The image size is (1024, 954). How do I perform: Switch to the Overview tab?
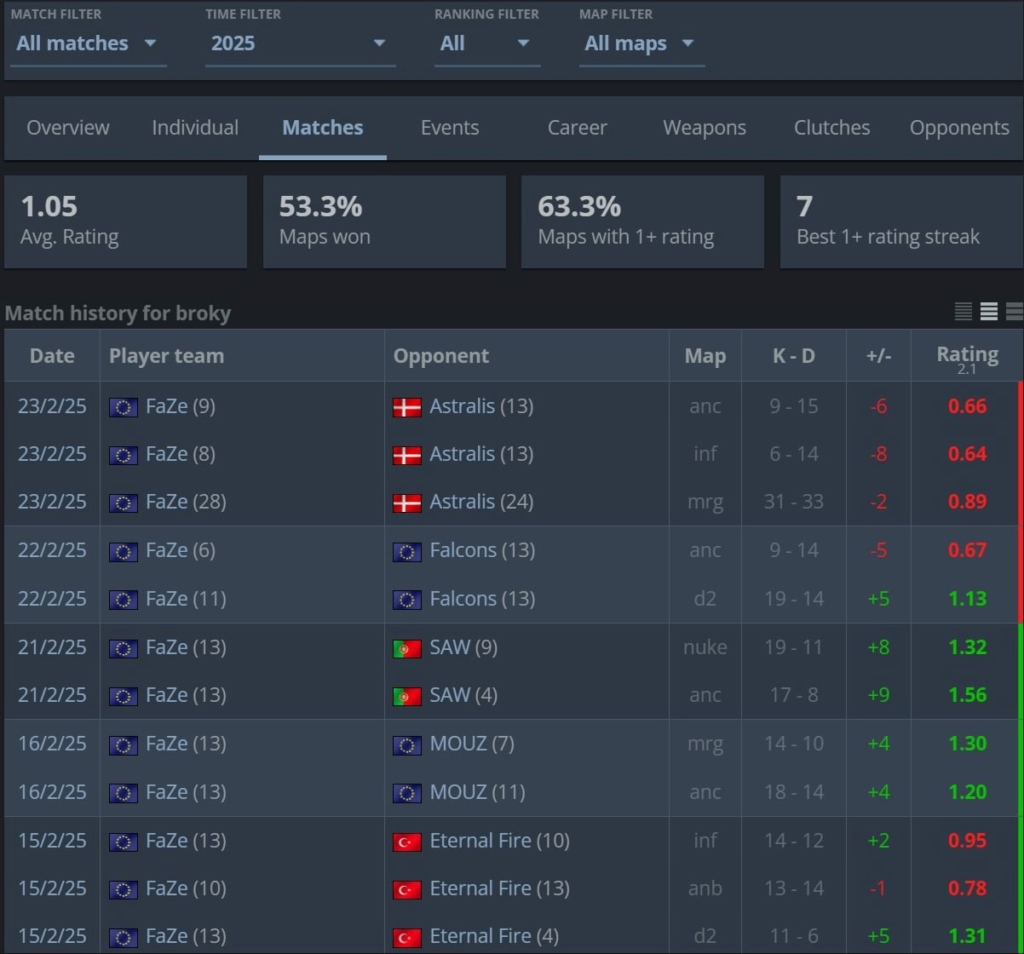click(68, 127)
